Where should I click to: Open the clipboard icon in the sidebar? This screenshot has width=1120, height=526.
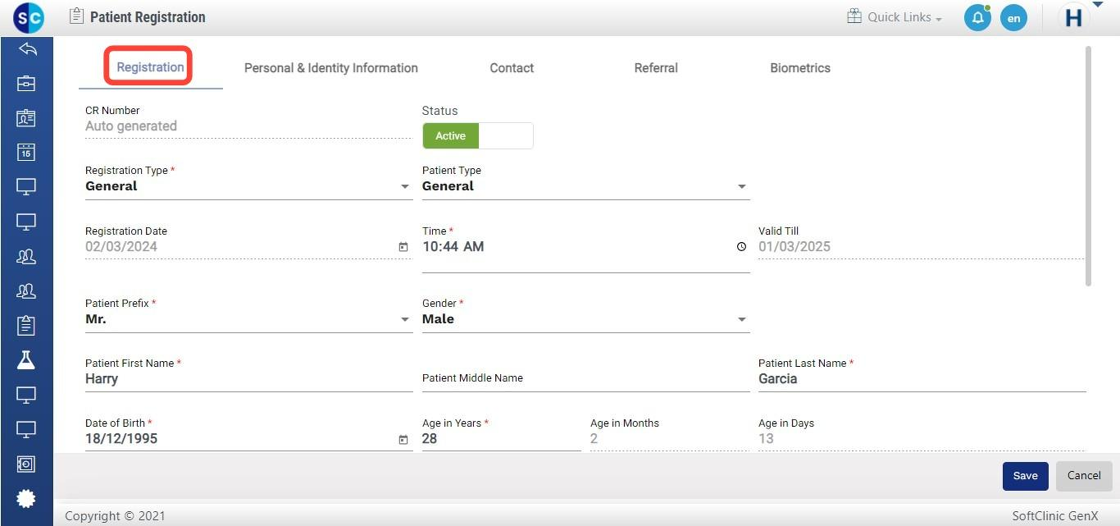[26, 325]
